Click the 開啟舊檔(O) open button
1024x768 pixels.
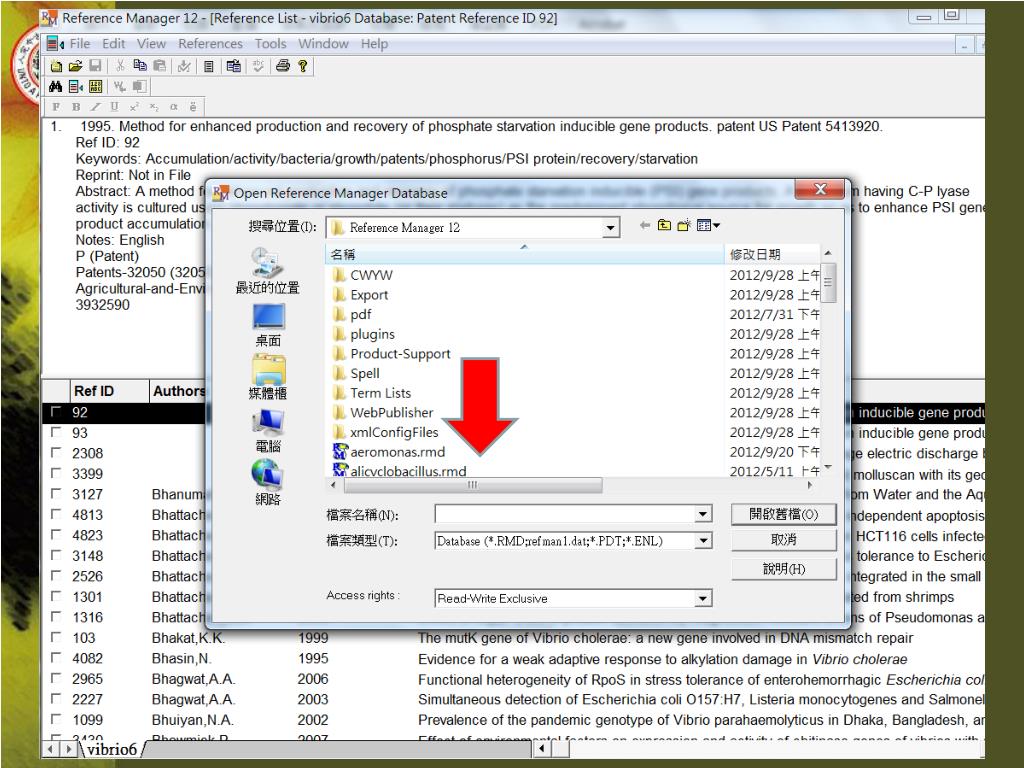[x=783, y=514]
